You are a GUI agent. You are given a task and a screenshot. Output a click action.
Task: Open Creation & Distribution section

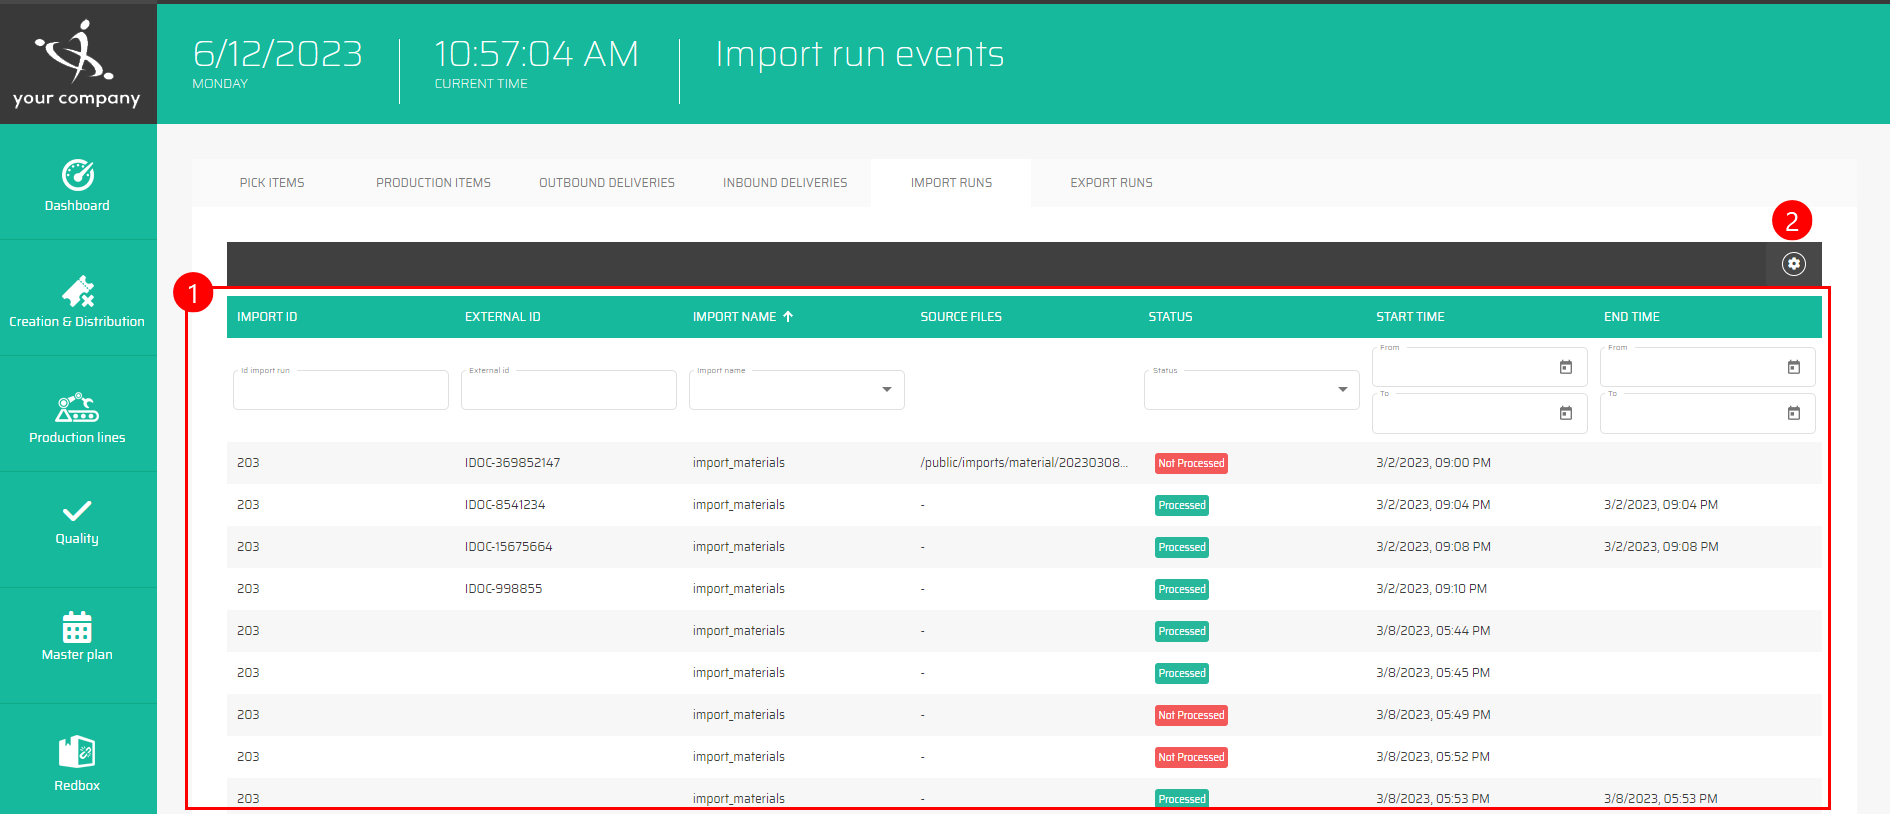77,301
